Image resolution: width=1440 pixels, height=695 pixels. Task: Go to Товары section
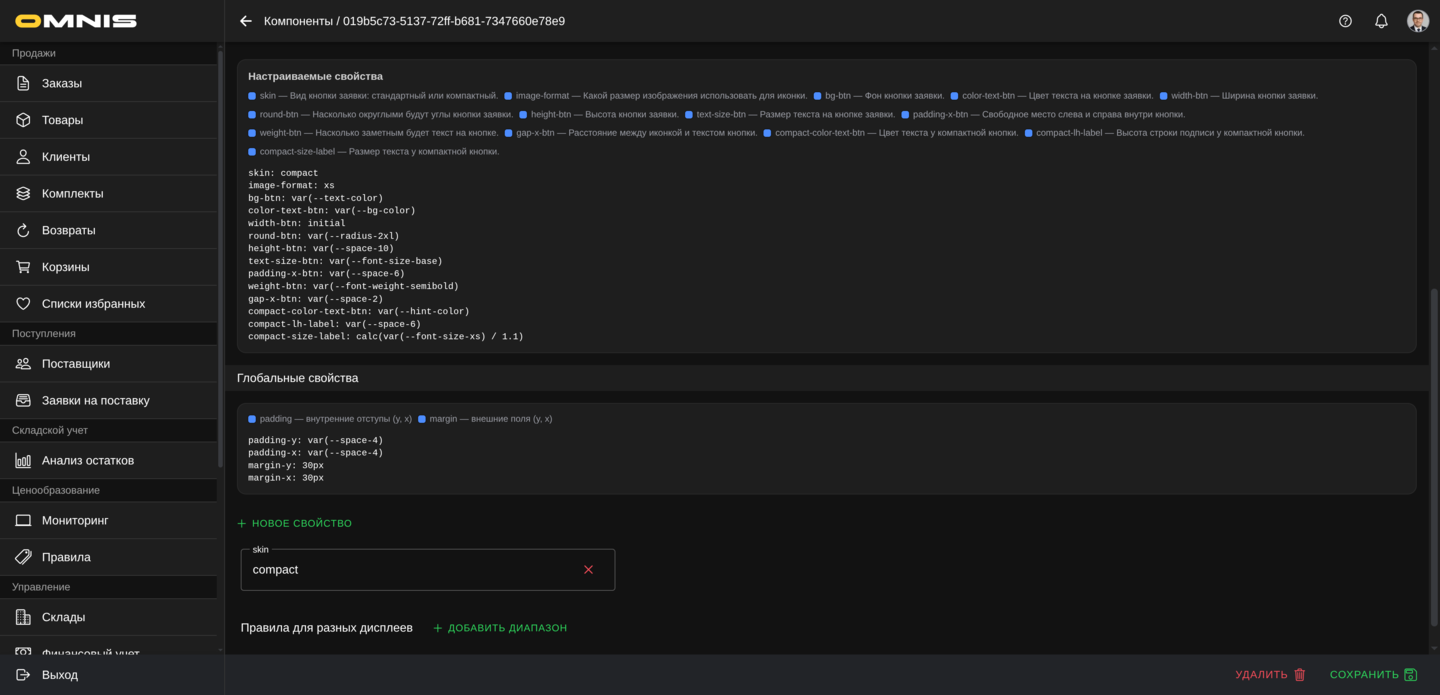[x=62, y=120]
